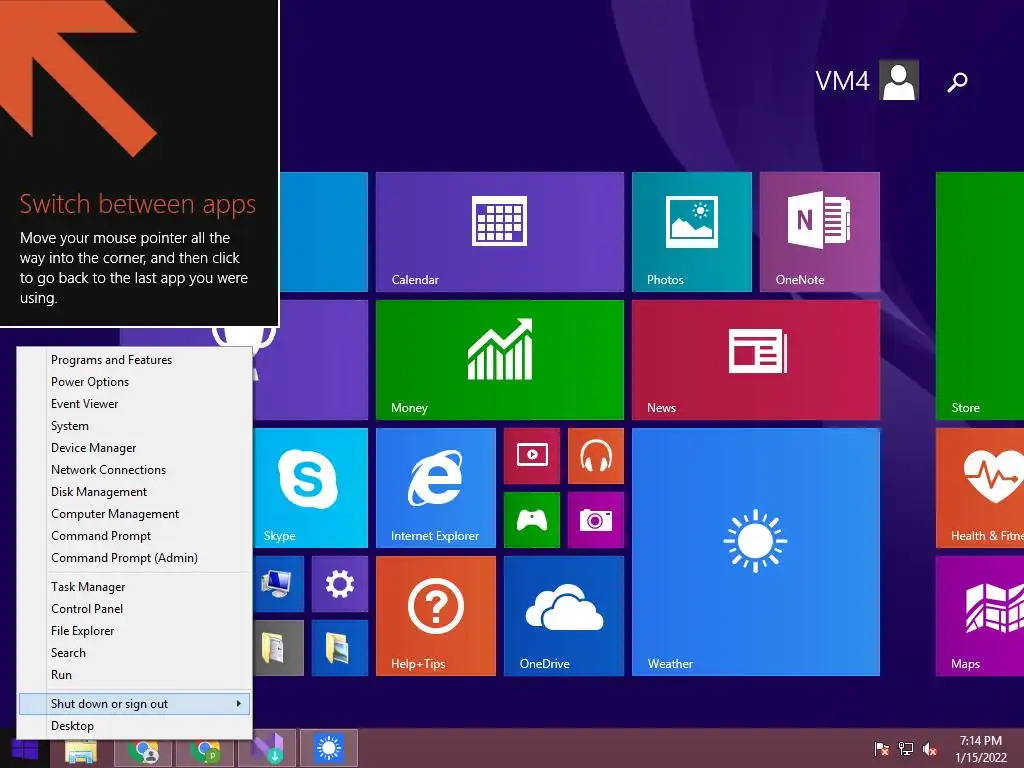Image resolution: width=1024 pixels, height=768 pixels.
Task: Open the This PC monitor tile
Action: coord(279,584)
